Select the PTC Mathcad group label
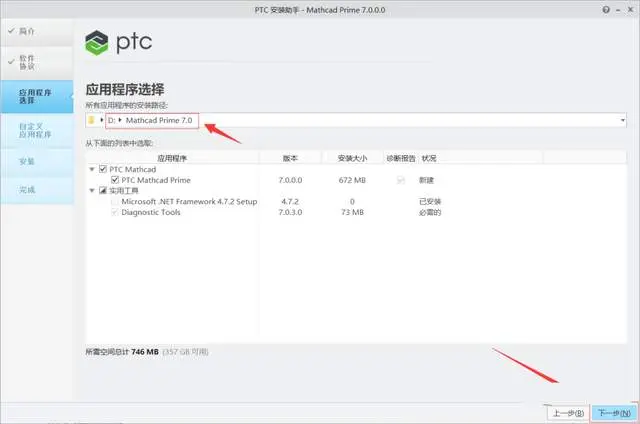This screenshot has height=424, width=640. (x=133, y=169)
